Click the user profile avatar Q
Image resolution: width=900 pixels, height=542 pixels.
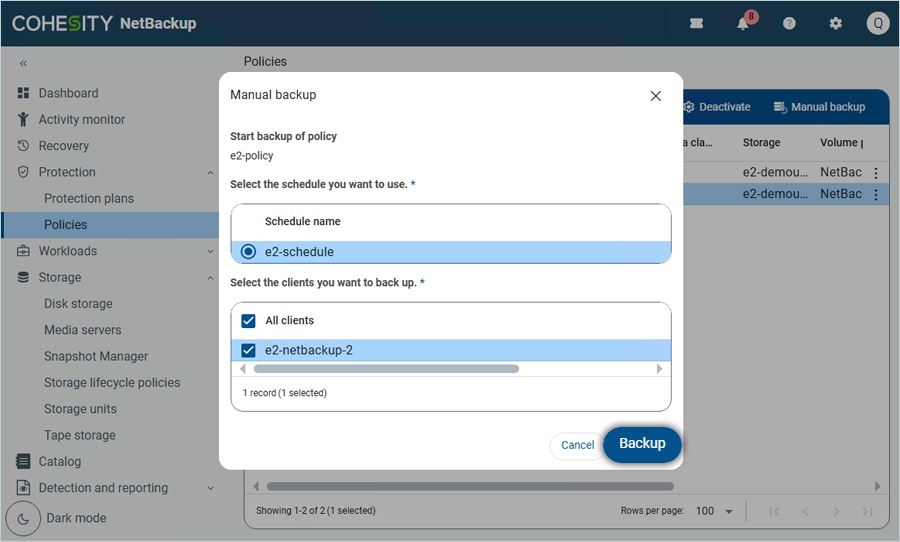pyautogui.click(x=877, y=23)
